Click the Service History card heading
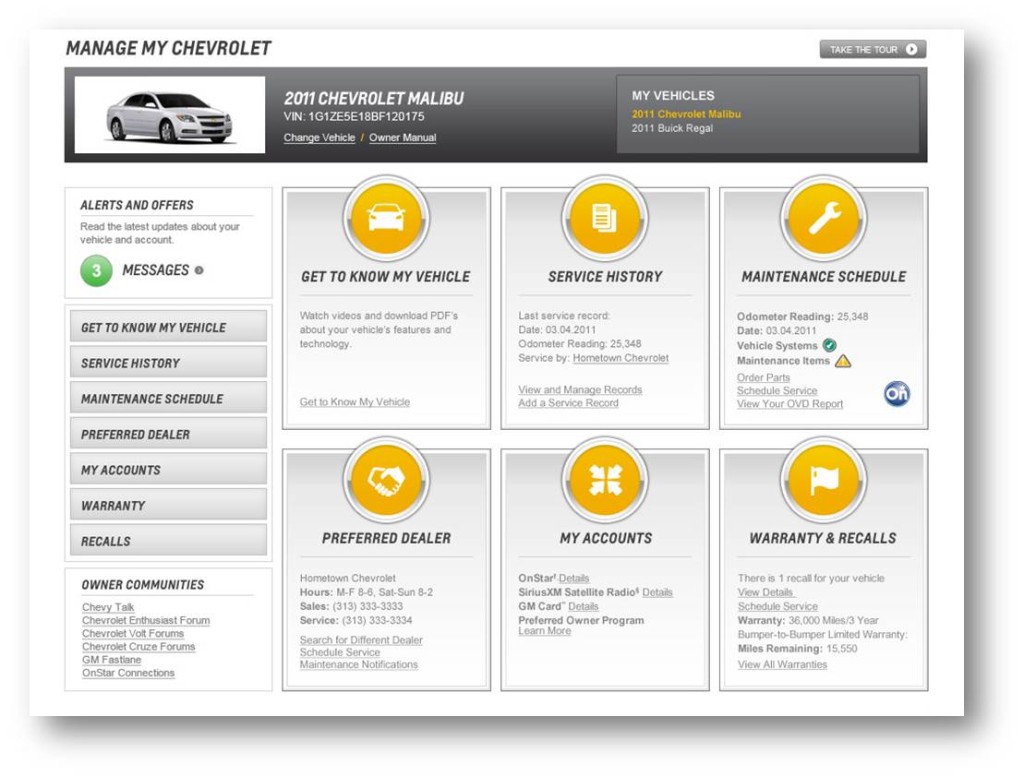 605,277
